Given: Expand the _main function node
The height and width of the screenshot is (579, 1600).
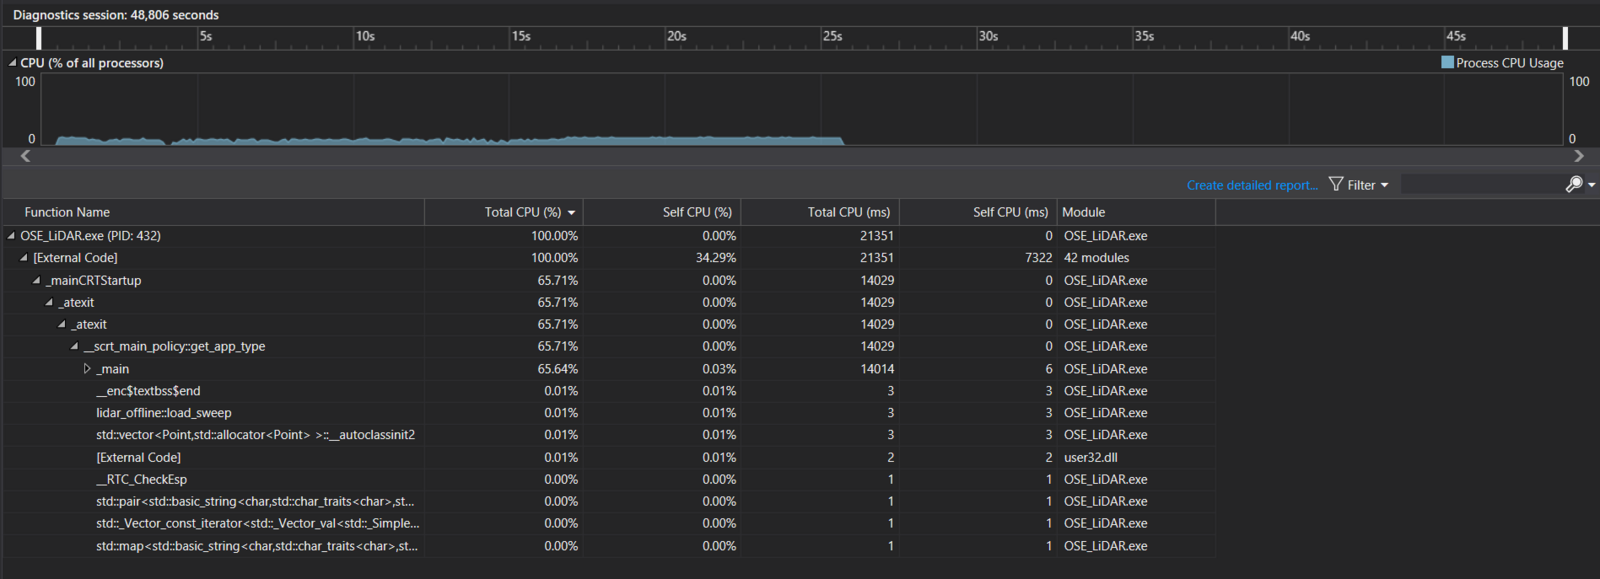Looking at the screenshot, I should coord(87,369).
